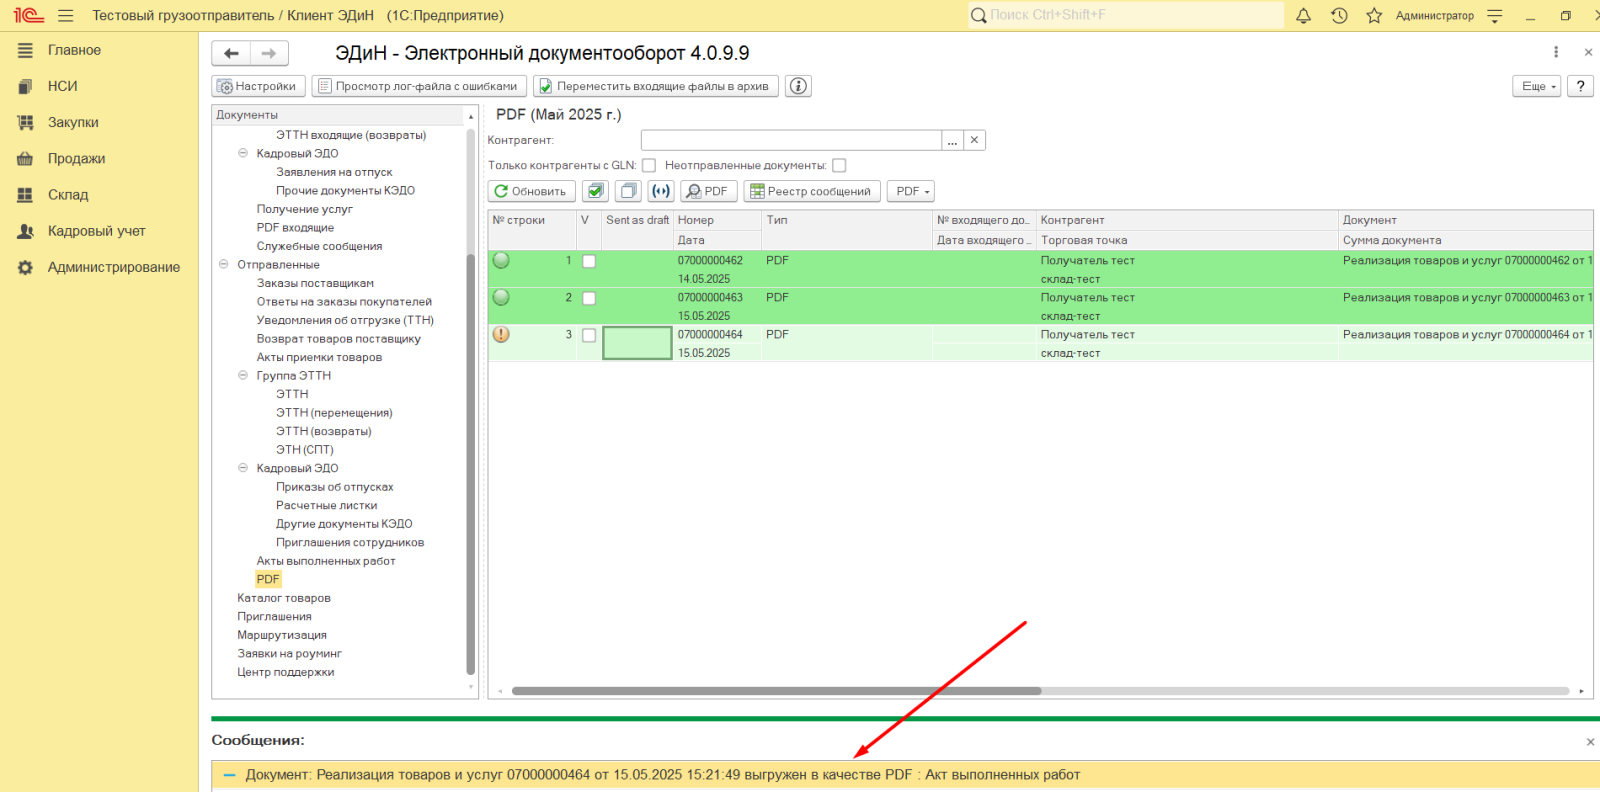Image resolution: width=1600 pixels, height=792 pixels.
Task: Collapse Кадровый ЭДО node under Отправленные
Action: coord(242,468)
